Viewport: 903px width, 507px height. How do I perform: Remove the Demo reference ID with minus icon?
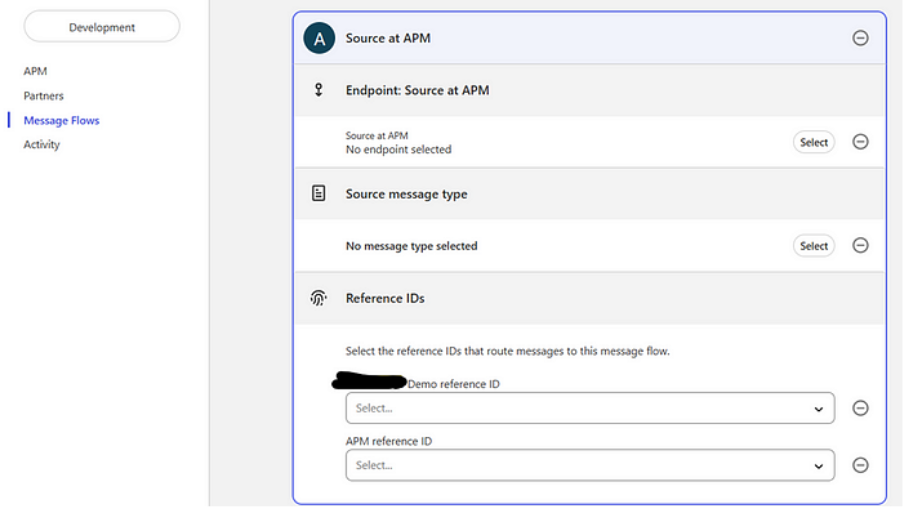pyautogui.click(x=860, y=408)
